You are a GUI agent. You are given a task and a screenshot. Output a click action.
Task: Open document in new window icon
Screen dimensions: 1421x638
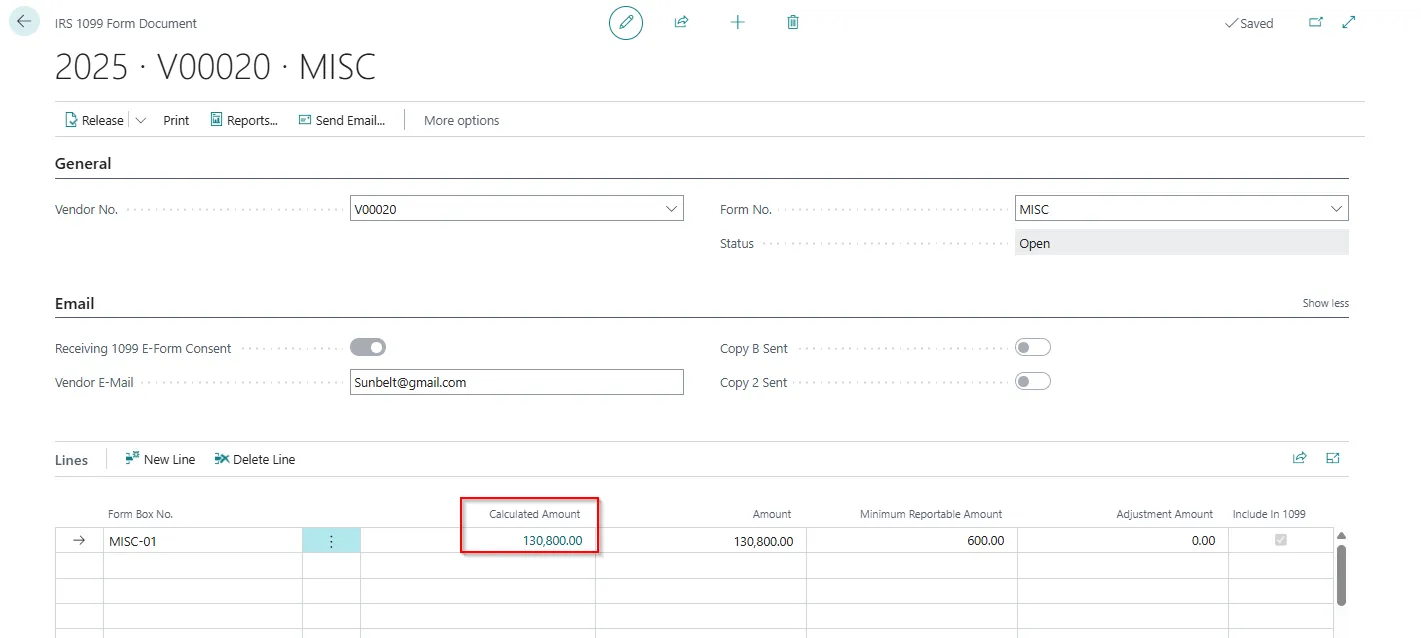tap(1316, 22)
